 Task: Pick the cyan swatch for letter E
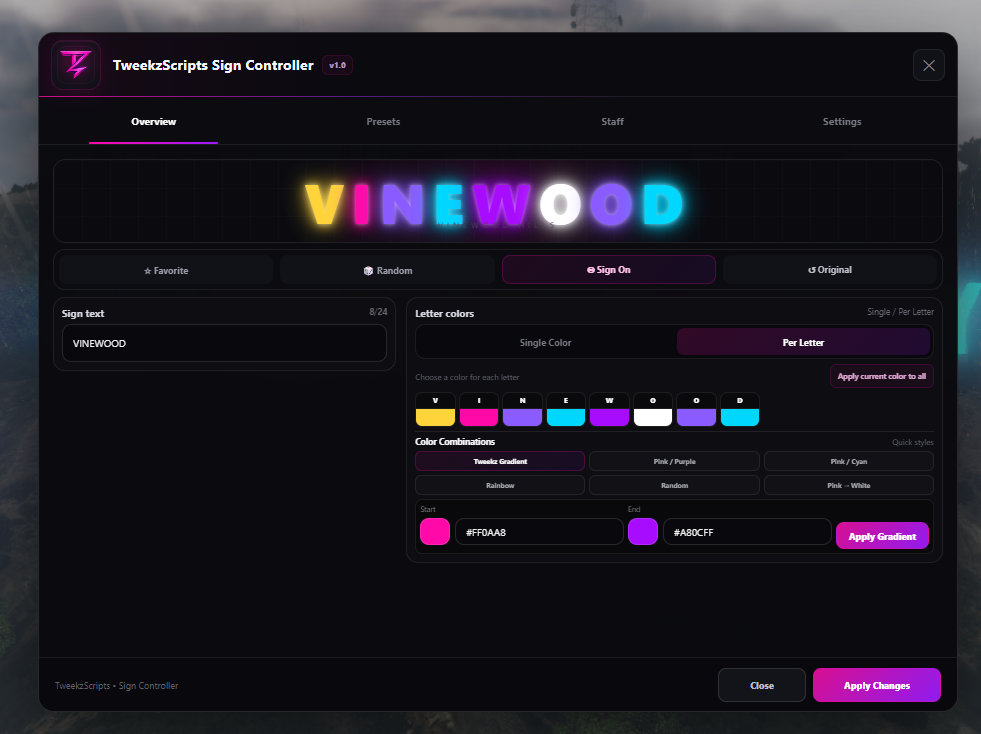click(566, 417)
